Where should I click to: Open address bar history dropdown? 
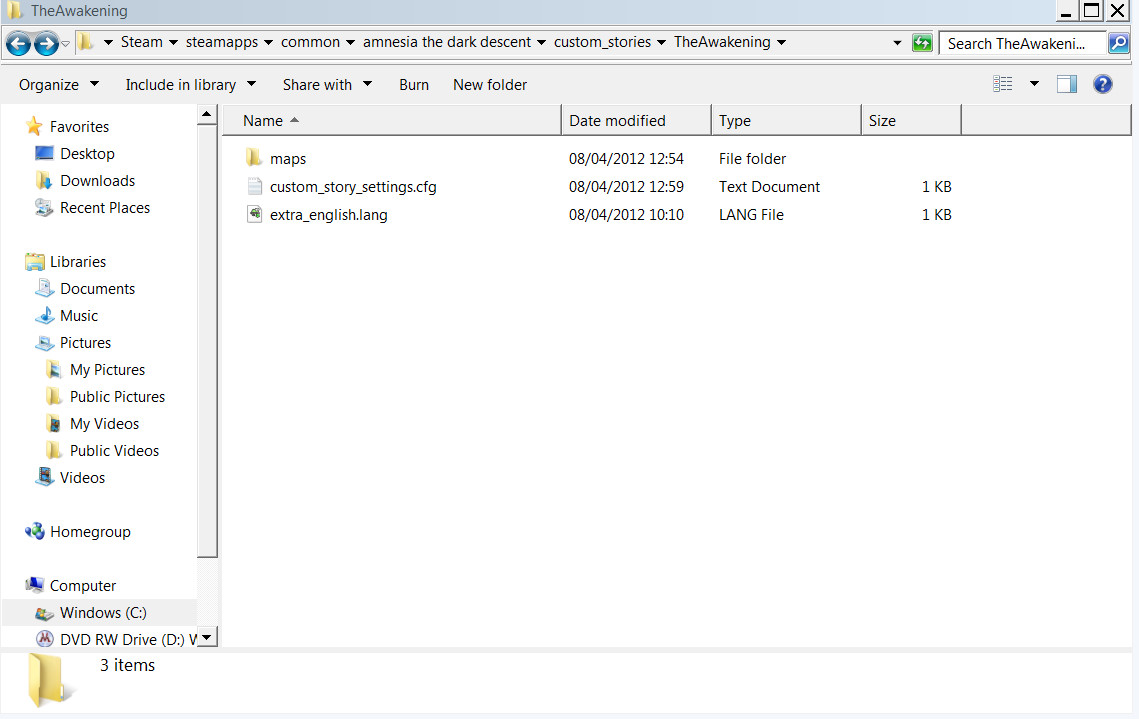point(897,43)
